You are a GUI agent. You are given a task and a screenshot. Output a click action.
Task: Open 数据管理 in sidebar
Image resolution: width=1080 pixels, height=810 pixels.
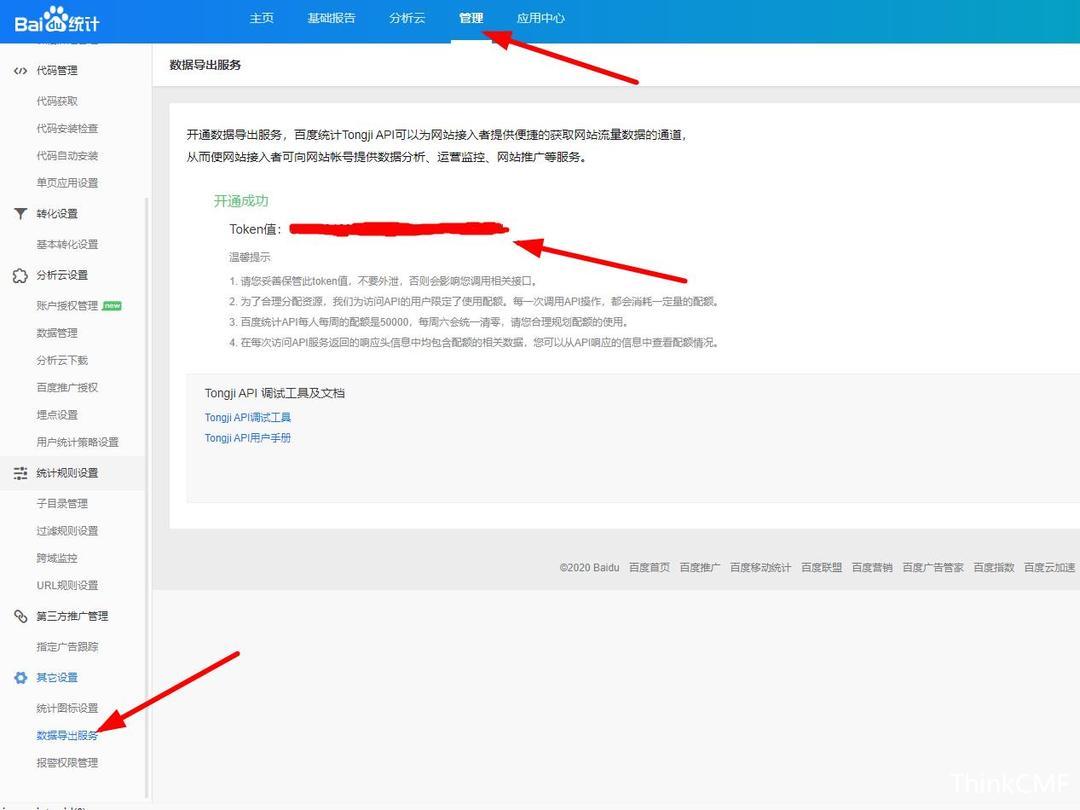point(57,333)
